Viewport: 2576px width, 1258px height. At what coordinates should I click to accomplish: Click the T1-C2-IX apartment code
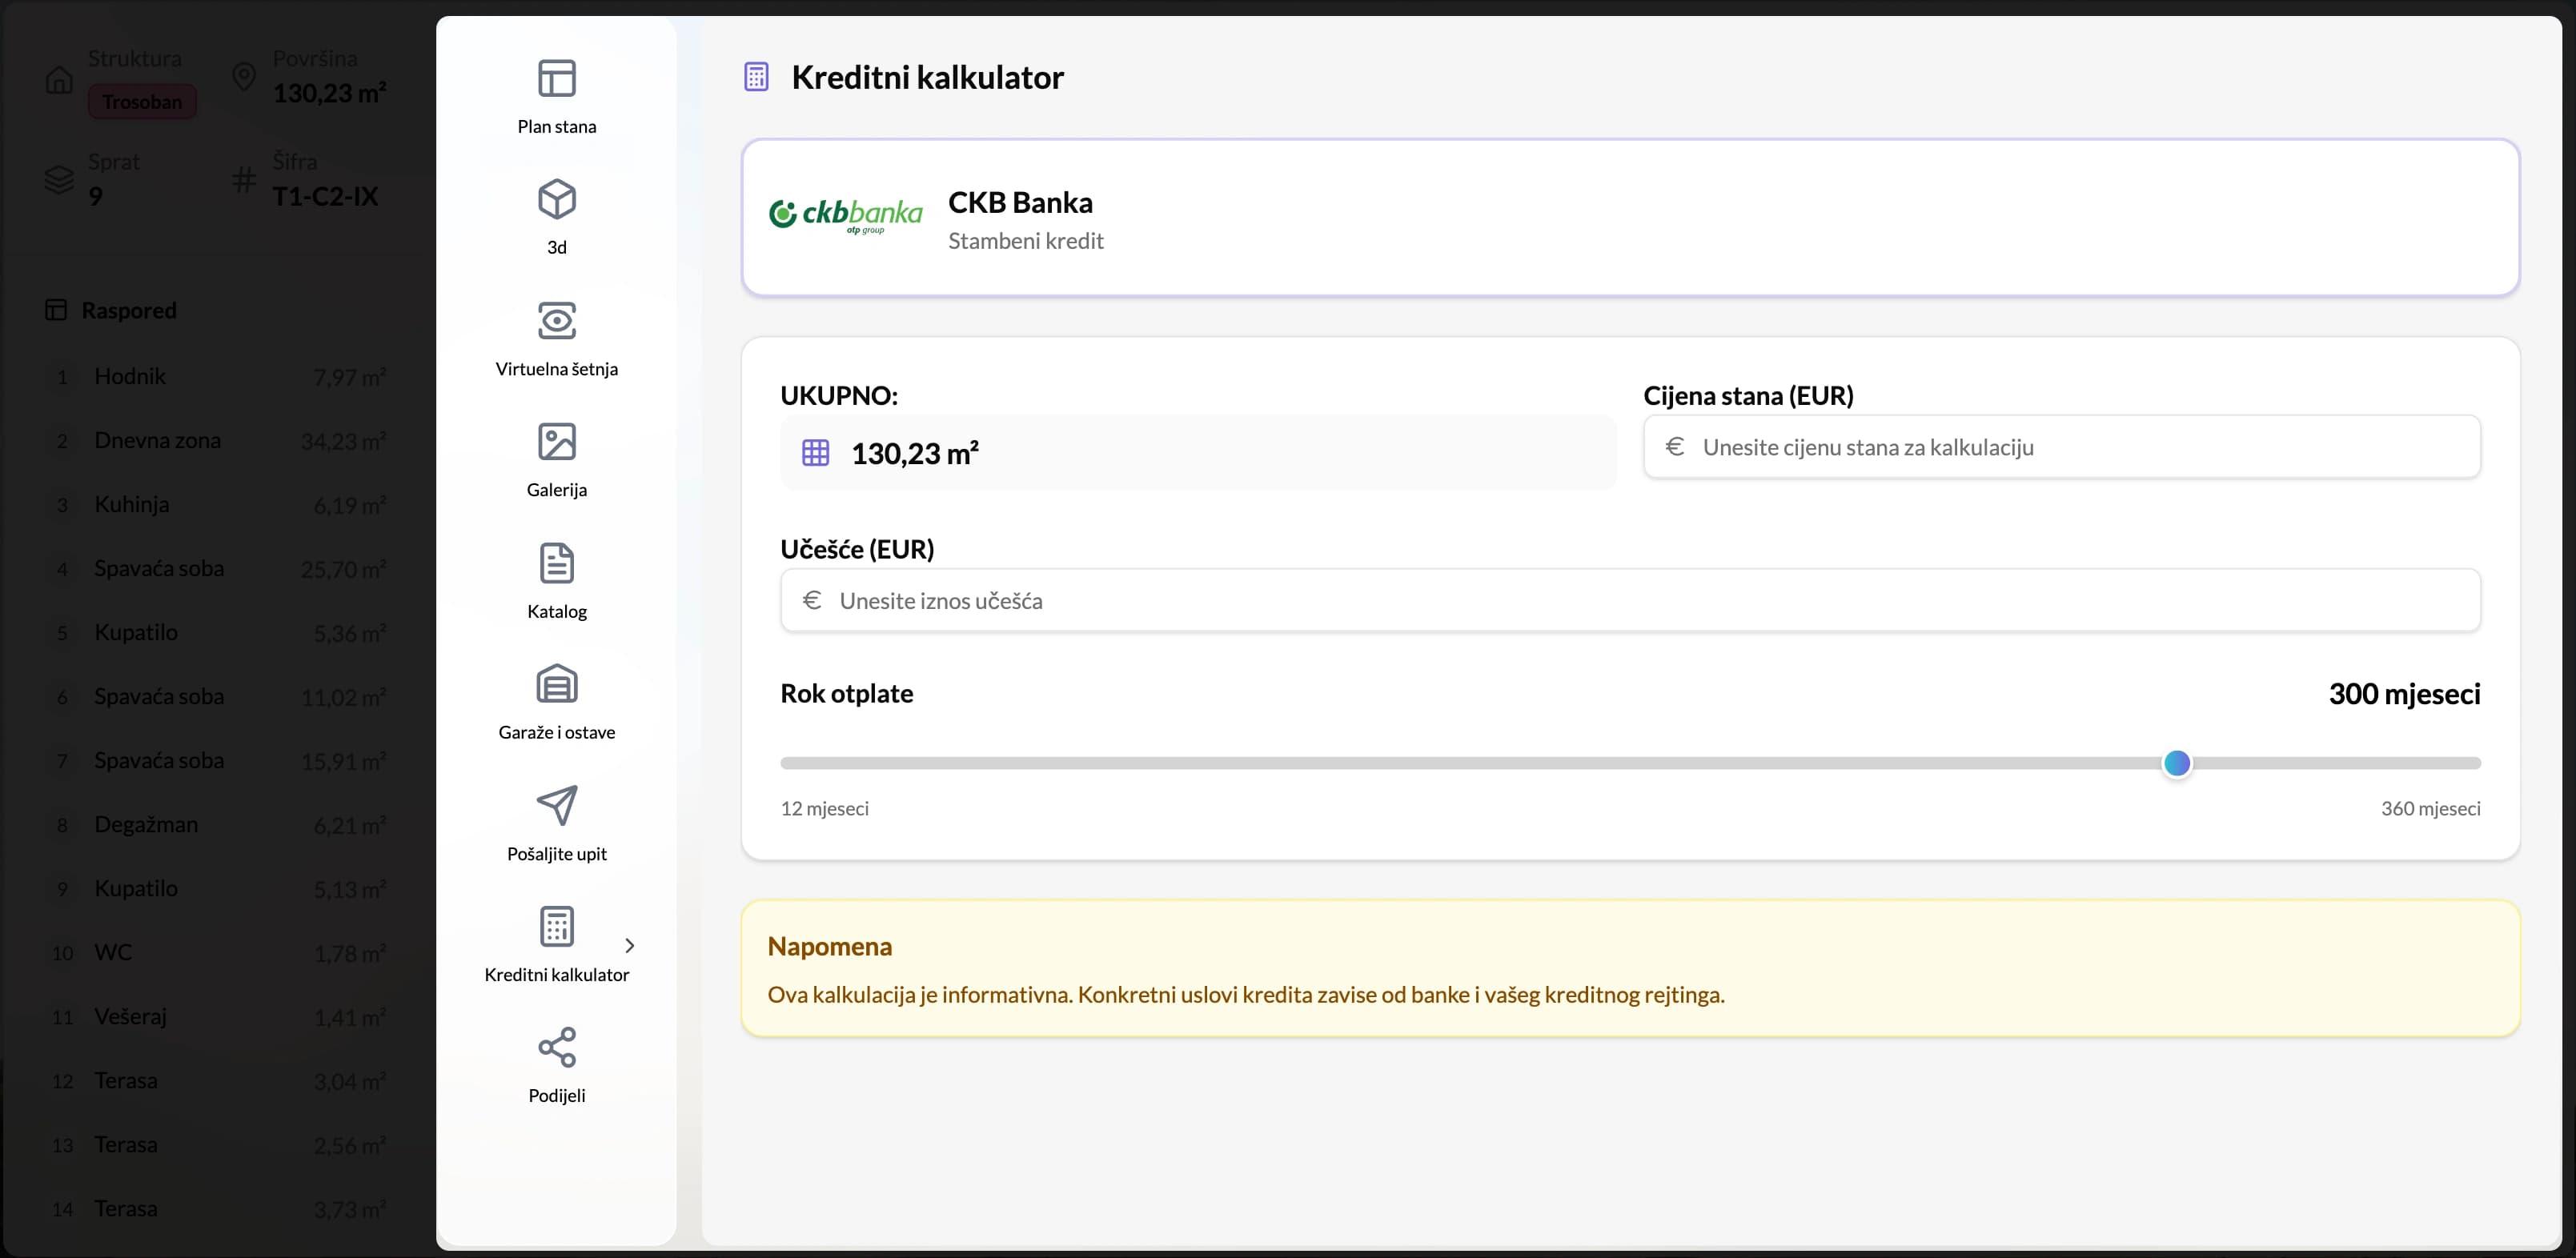tap(325, 196)
